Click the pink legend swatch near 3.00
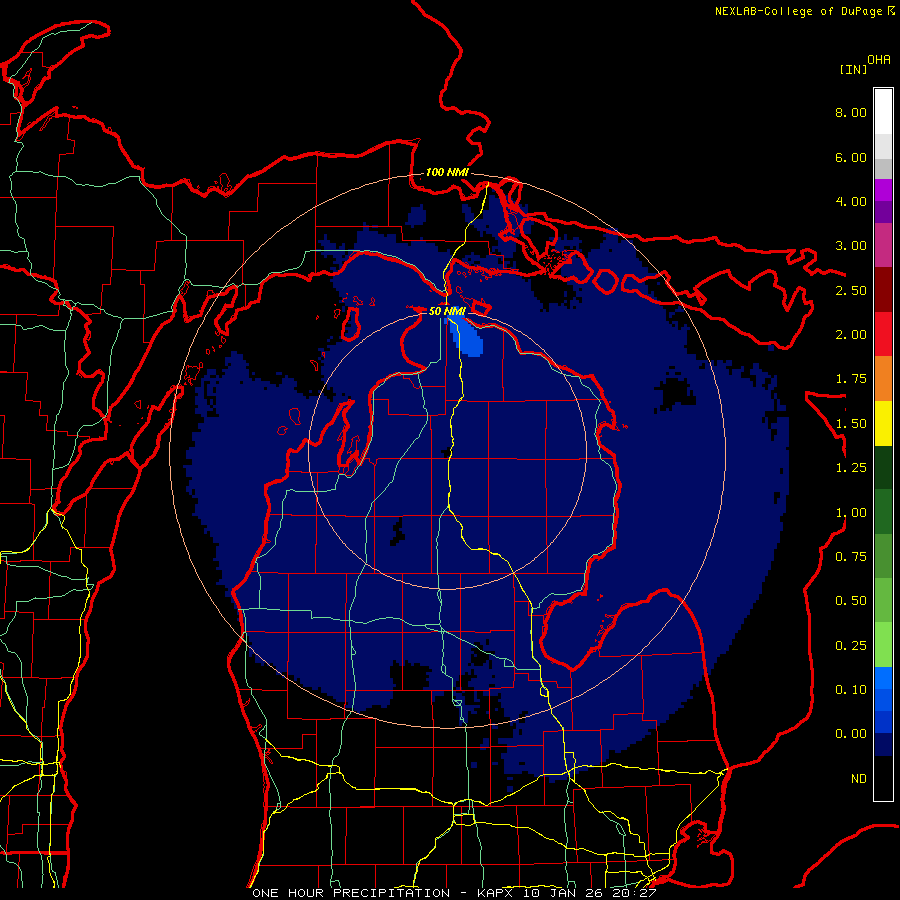900x900 pixels. (883, 246)
